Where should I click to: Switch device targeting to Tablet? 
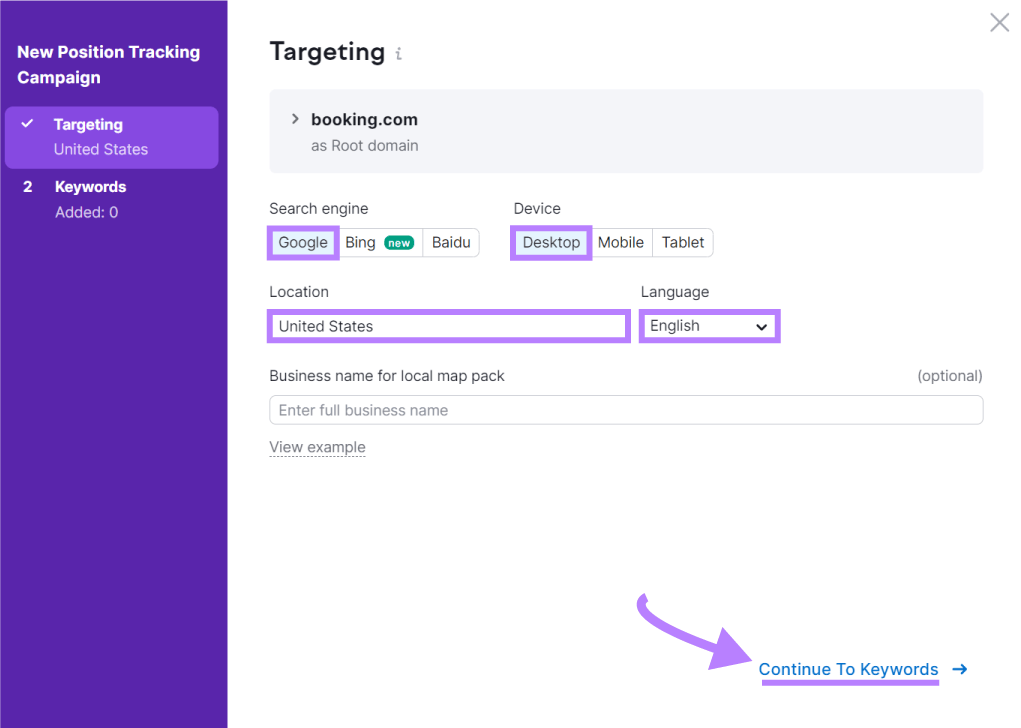[x=683, y=242]
